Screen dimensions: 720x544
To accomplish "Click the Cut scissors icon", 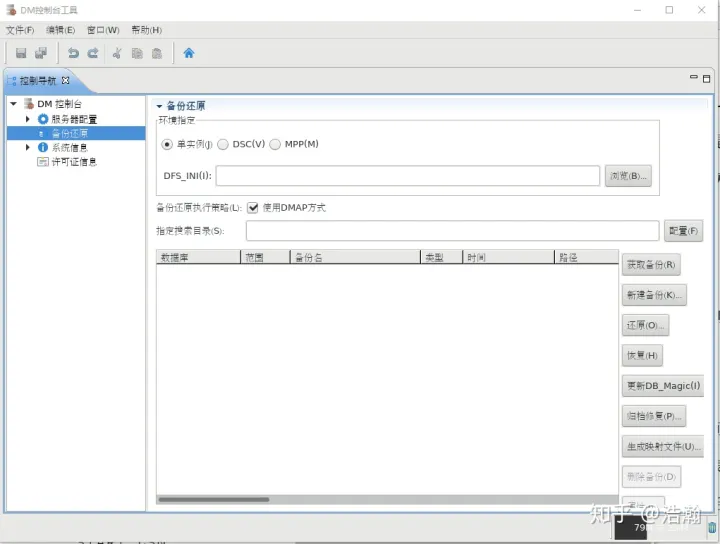I will pyautogui.click(x=117, y=53).
